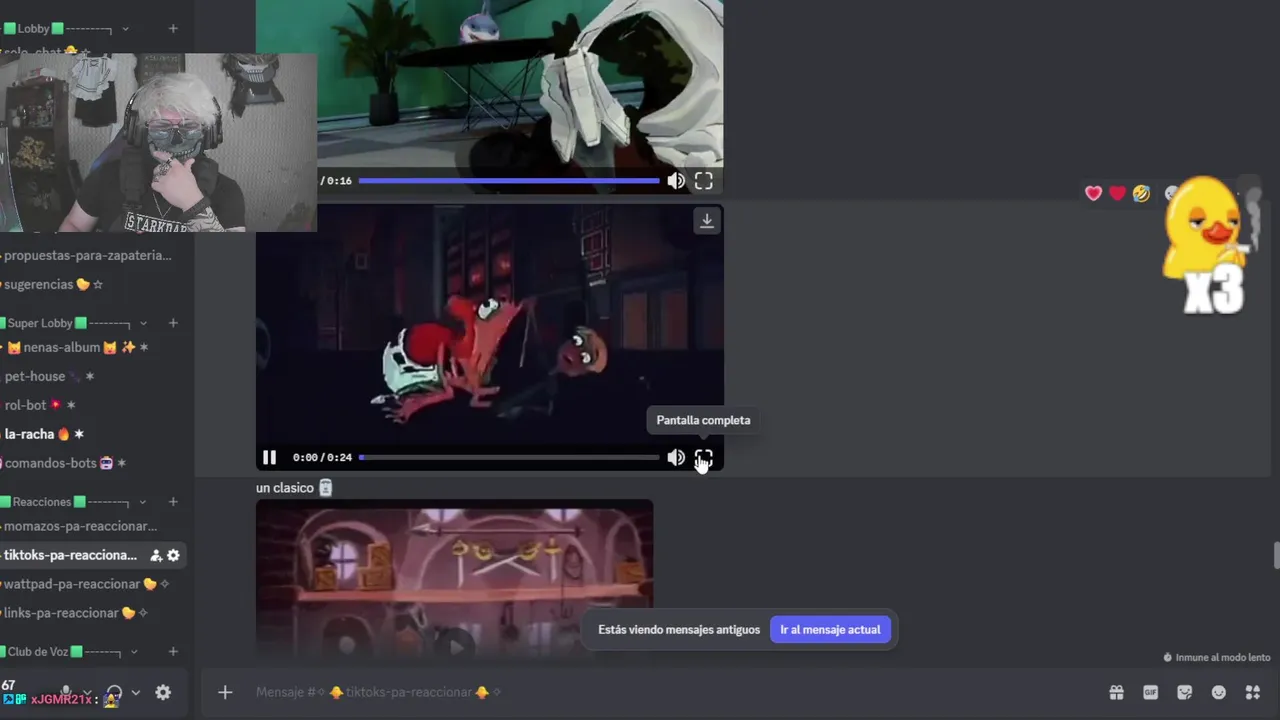Image resolution: width=1280 pixels, height=720 pixels.
Task: Click the chat scrollbar thumb
Action: [1275, 554]
